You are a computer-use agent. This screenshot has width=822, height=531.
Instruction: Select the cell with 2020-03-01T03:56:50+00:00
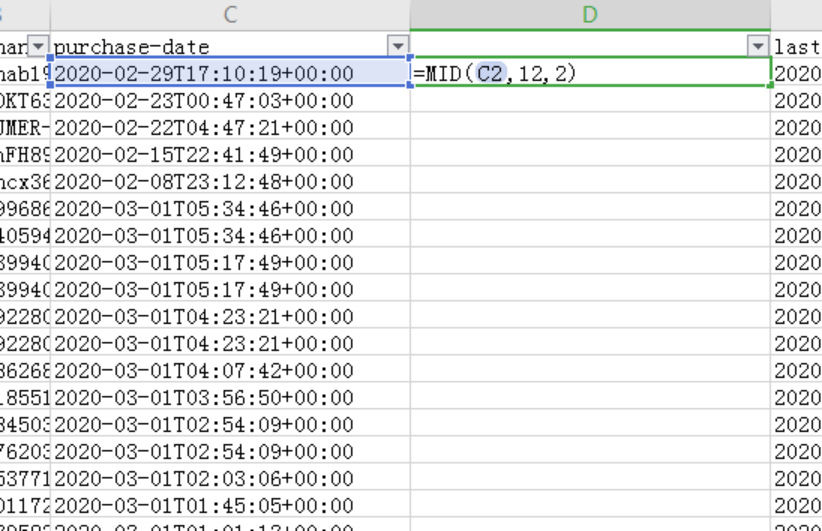point(228,397)
